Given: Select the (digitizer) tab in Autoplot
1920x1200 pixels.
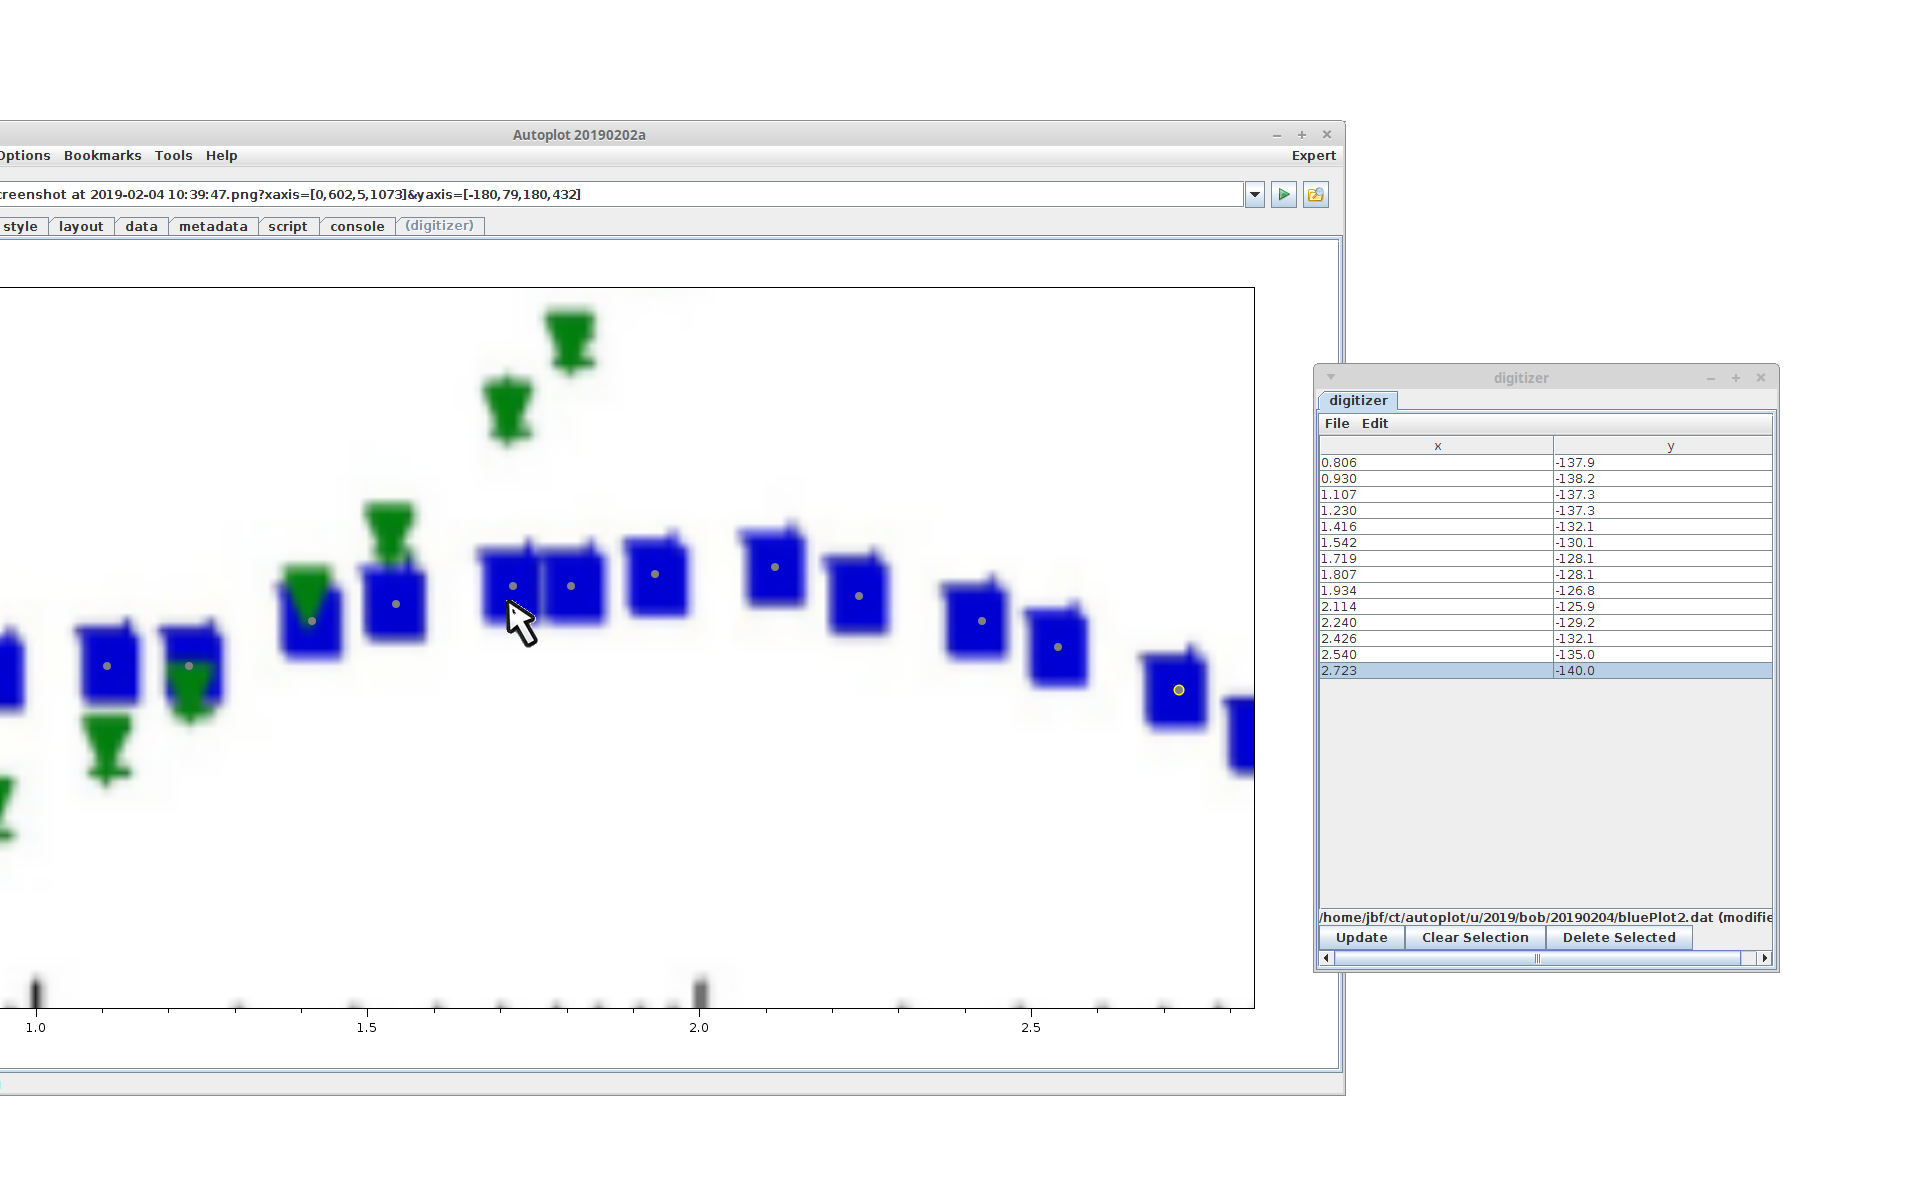Looking at the screenshot, I should 440,226.
